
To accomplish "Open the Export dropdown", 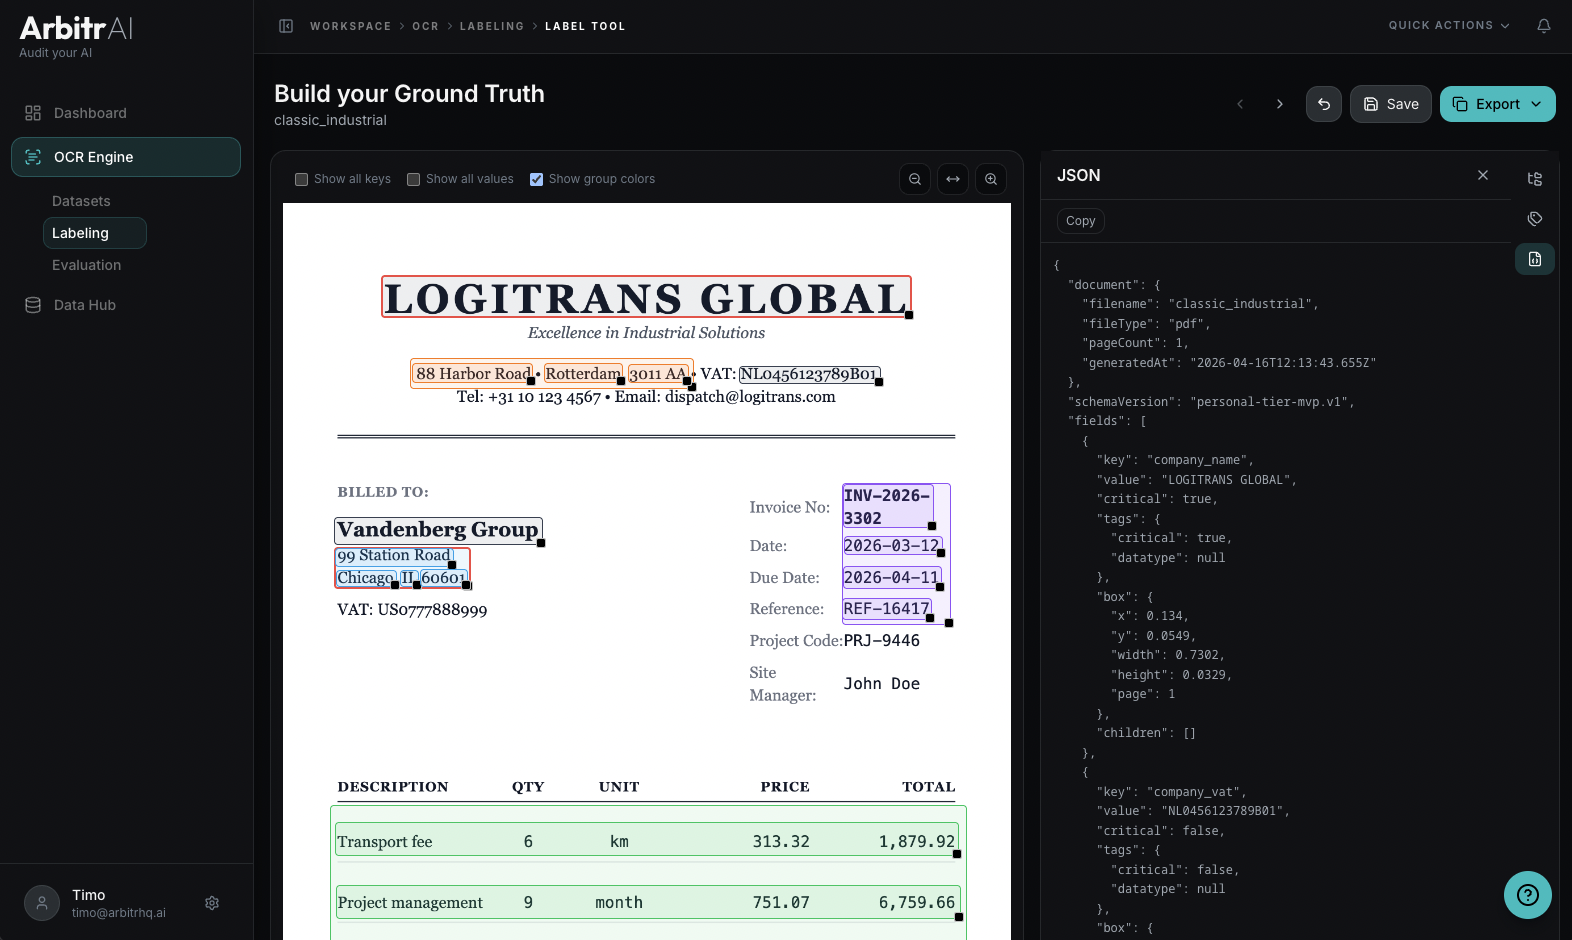I will pyautogui.click(x=1497, y=104).
